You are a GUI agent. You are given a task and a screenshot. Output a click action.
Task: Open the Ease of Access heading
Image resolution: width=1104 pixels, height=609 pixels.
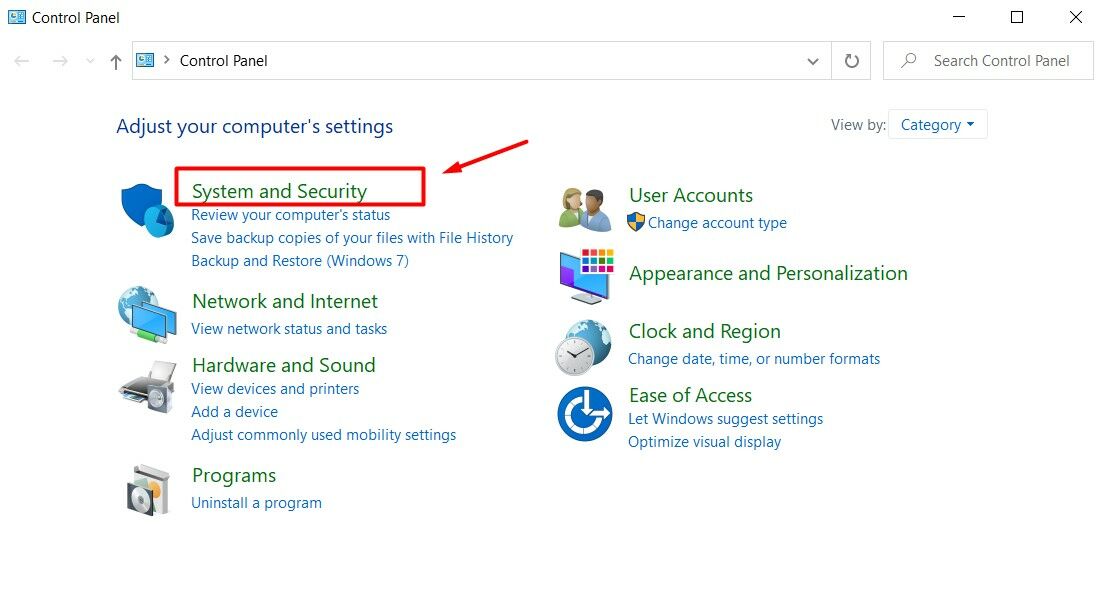point(691,396)
